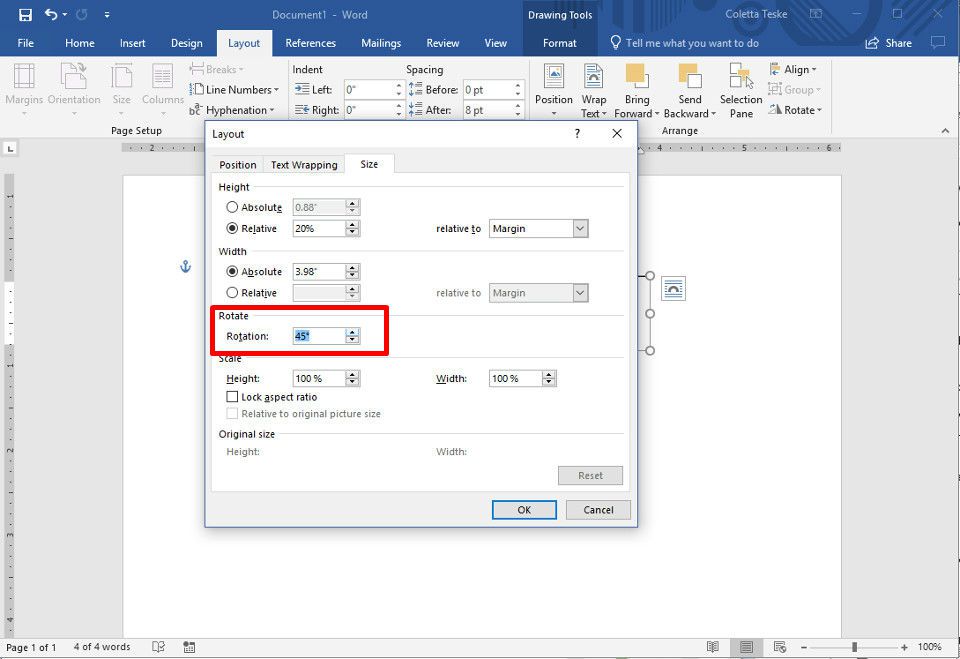Click the macro recording icon in status bar
This screenshot has width=960, height=659.
[x=189, y=647]
